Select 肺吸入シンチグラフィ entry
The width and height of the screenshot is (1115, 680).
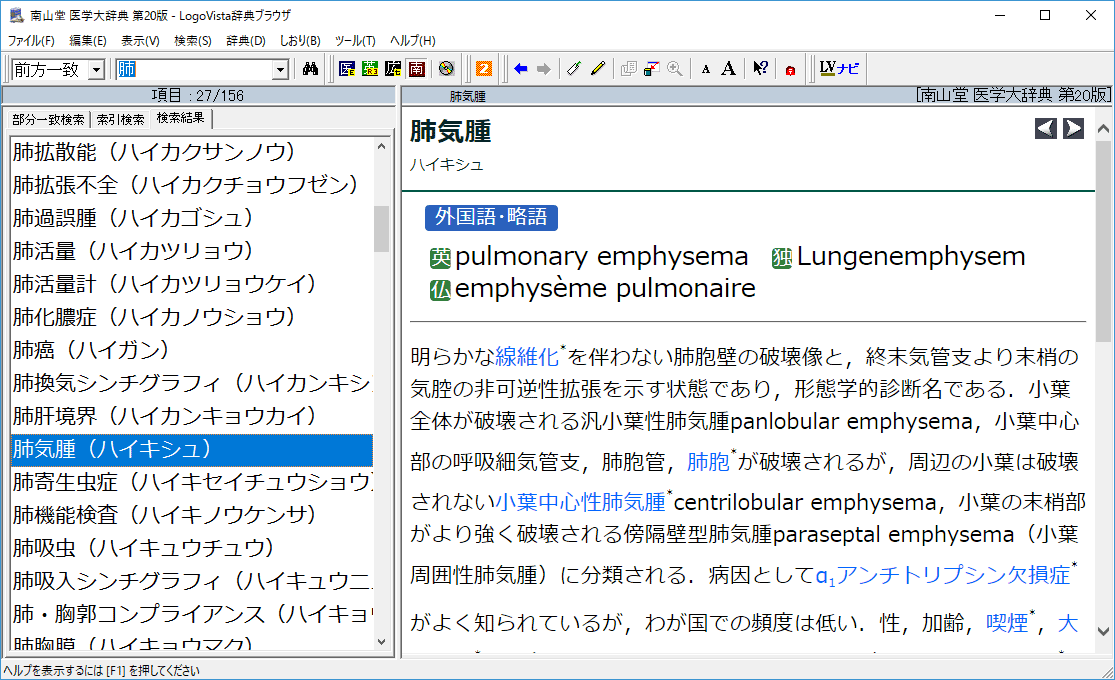(192, 581)
